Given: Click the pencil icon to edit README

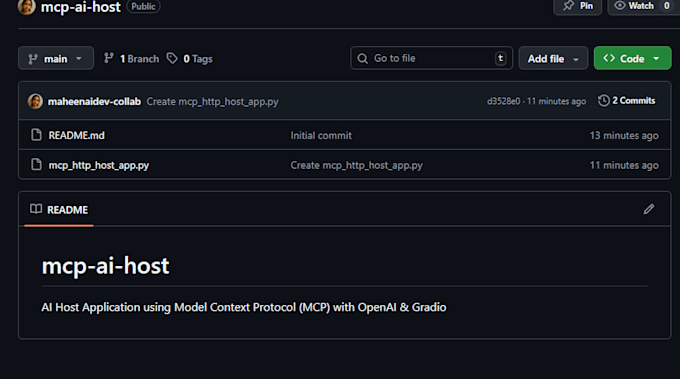Looking at the screenshot, I should [649, 209].
